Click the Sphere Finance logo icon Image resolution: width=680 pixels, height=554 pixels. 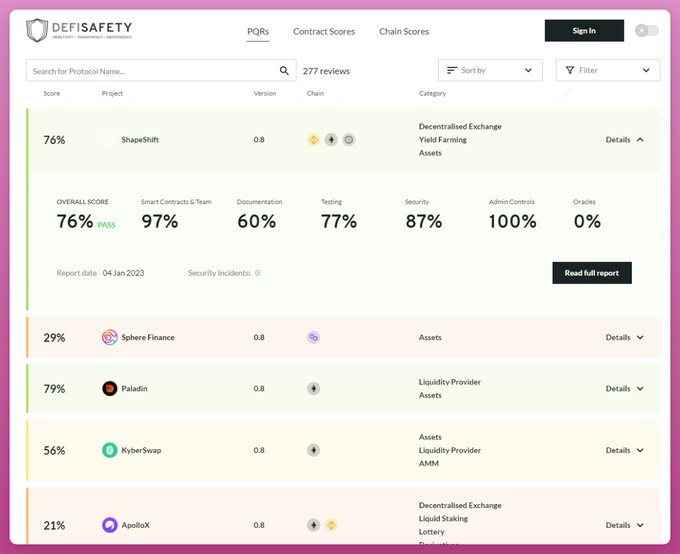coord(110,337)
